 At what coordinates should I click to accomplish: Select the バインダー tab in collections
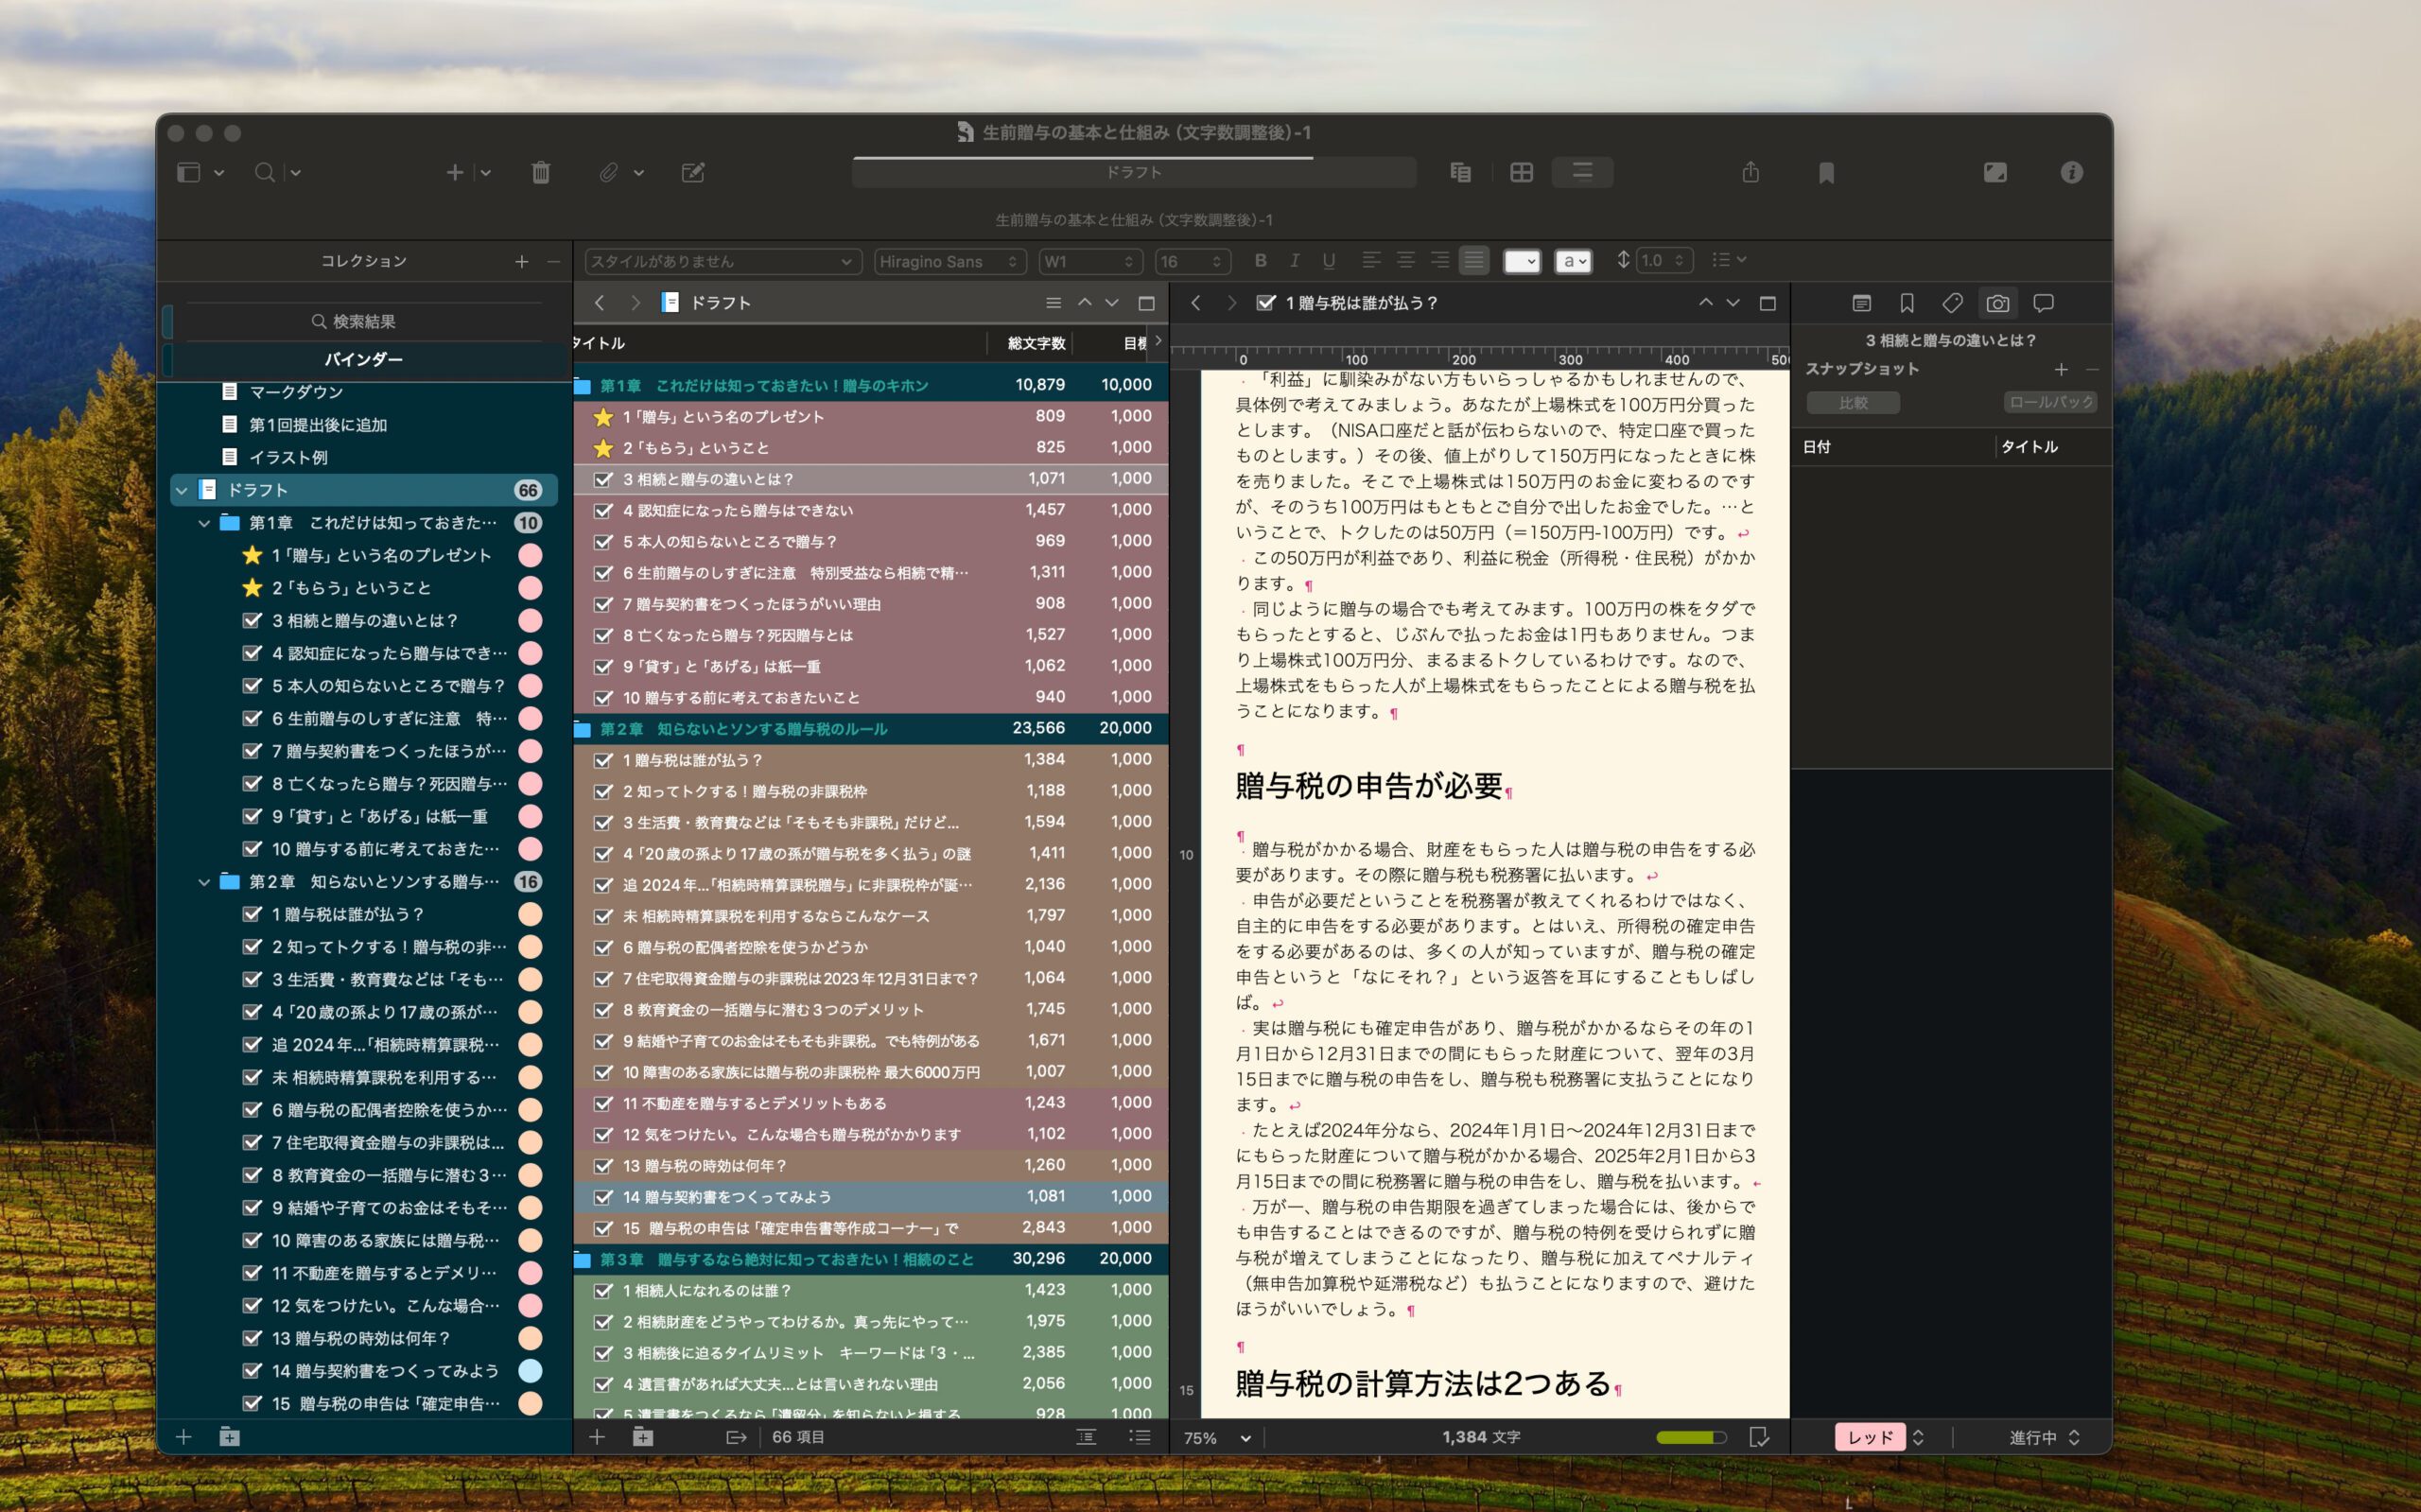point(364,359)
